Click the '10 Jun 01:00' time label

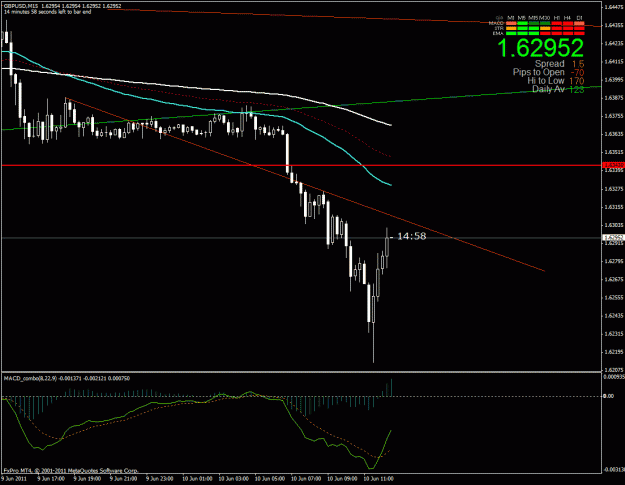pyautogui.click(x=197, y=479)
